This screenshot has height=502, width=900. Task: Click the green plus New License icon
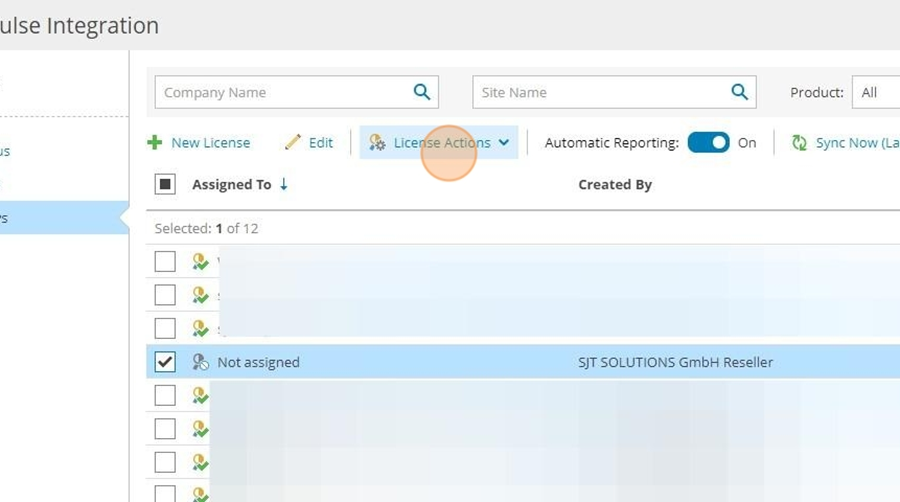coord(154,142)
